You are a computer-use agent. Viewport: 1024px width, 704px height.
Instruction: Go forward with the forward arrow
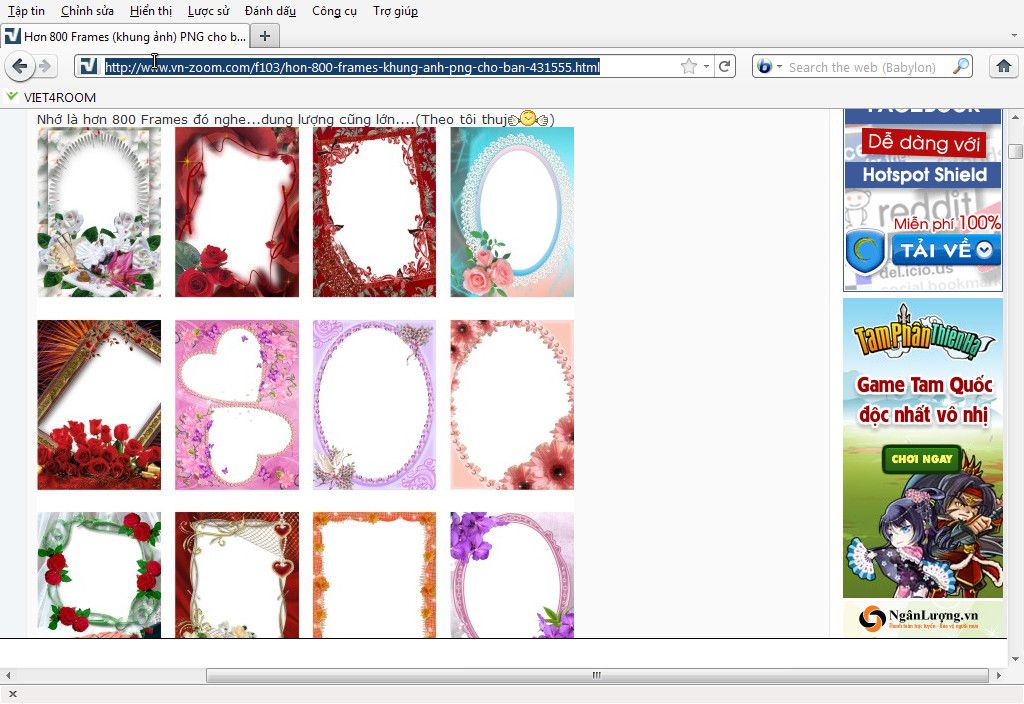[x=45, y=66]
